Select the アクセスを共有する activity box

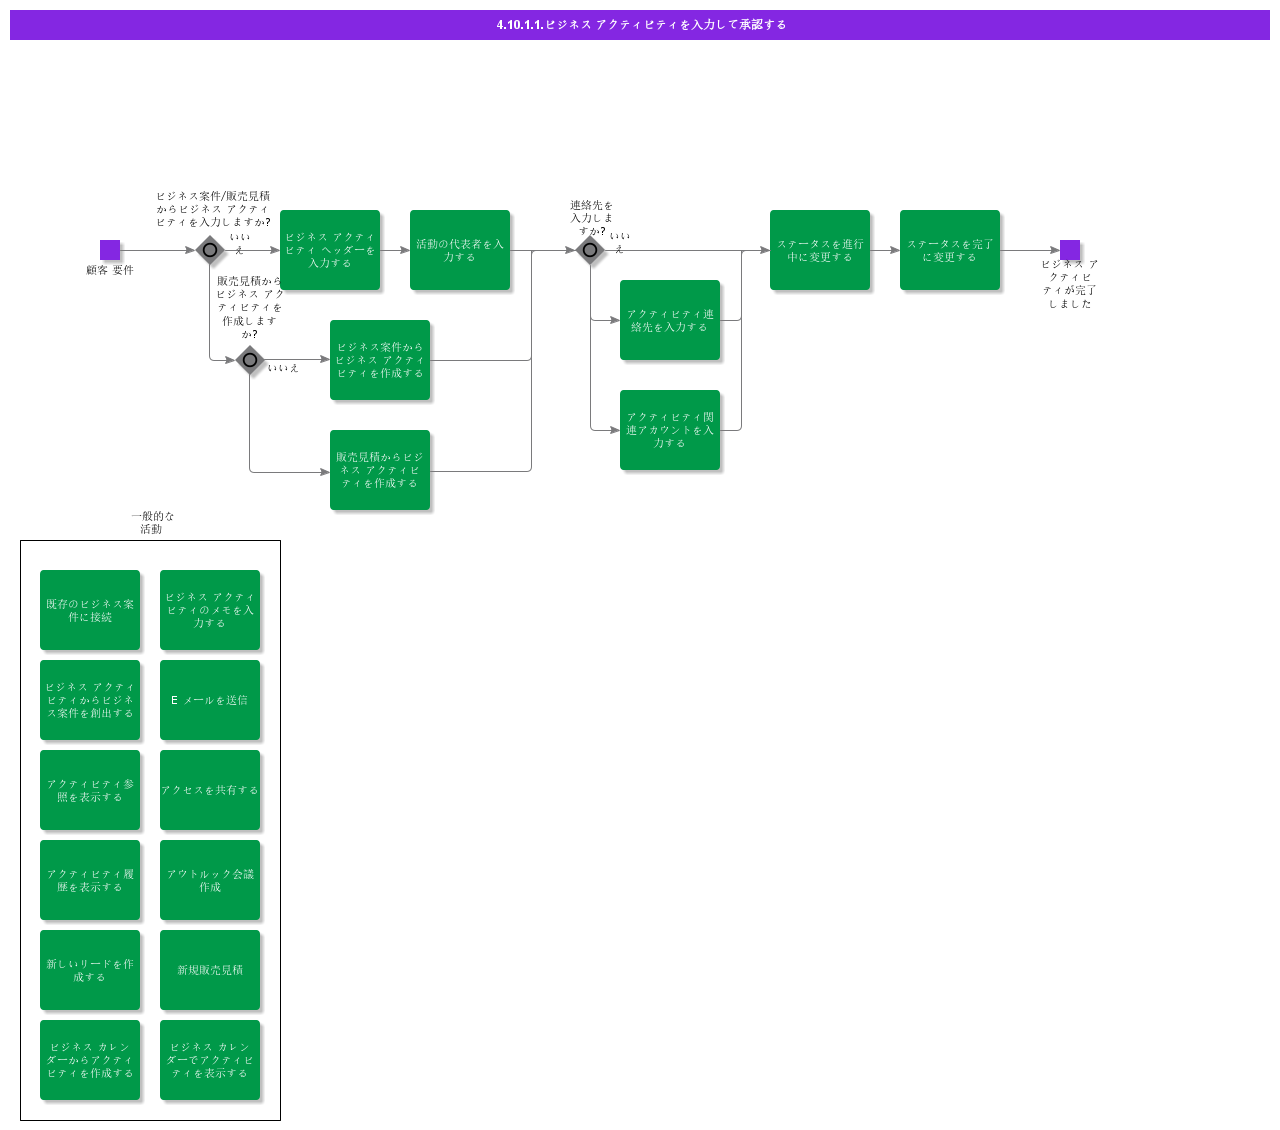click(x=210, y=790)
